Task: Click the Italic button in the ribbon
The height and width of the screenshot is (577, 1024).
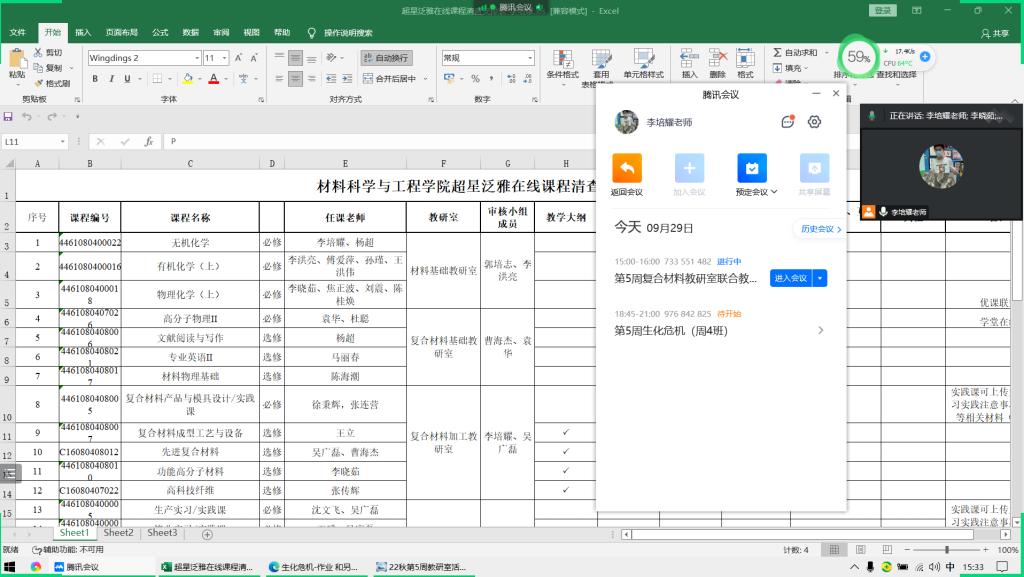Action: pyautogui.click(x=109, y=78)
